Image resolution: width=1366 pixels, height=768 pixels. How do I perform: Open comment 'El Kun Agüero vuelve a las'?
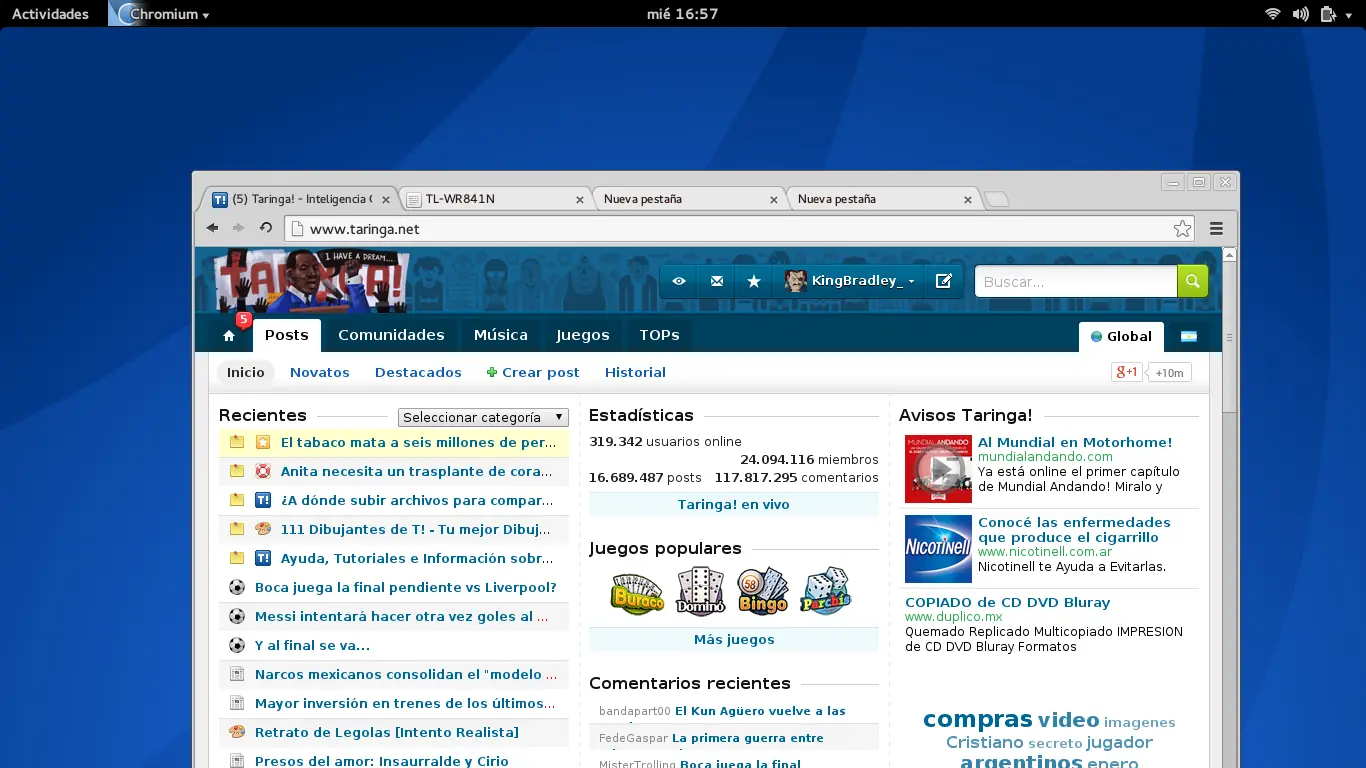point(760,711)
